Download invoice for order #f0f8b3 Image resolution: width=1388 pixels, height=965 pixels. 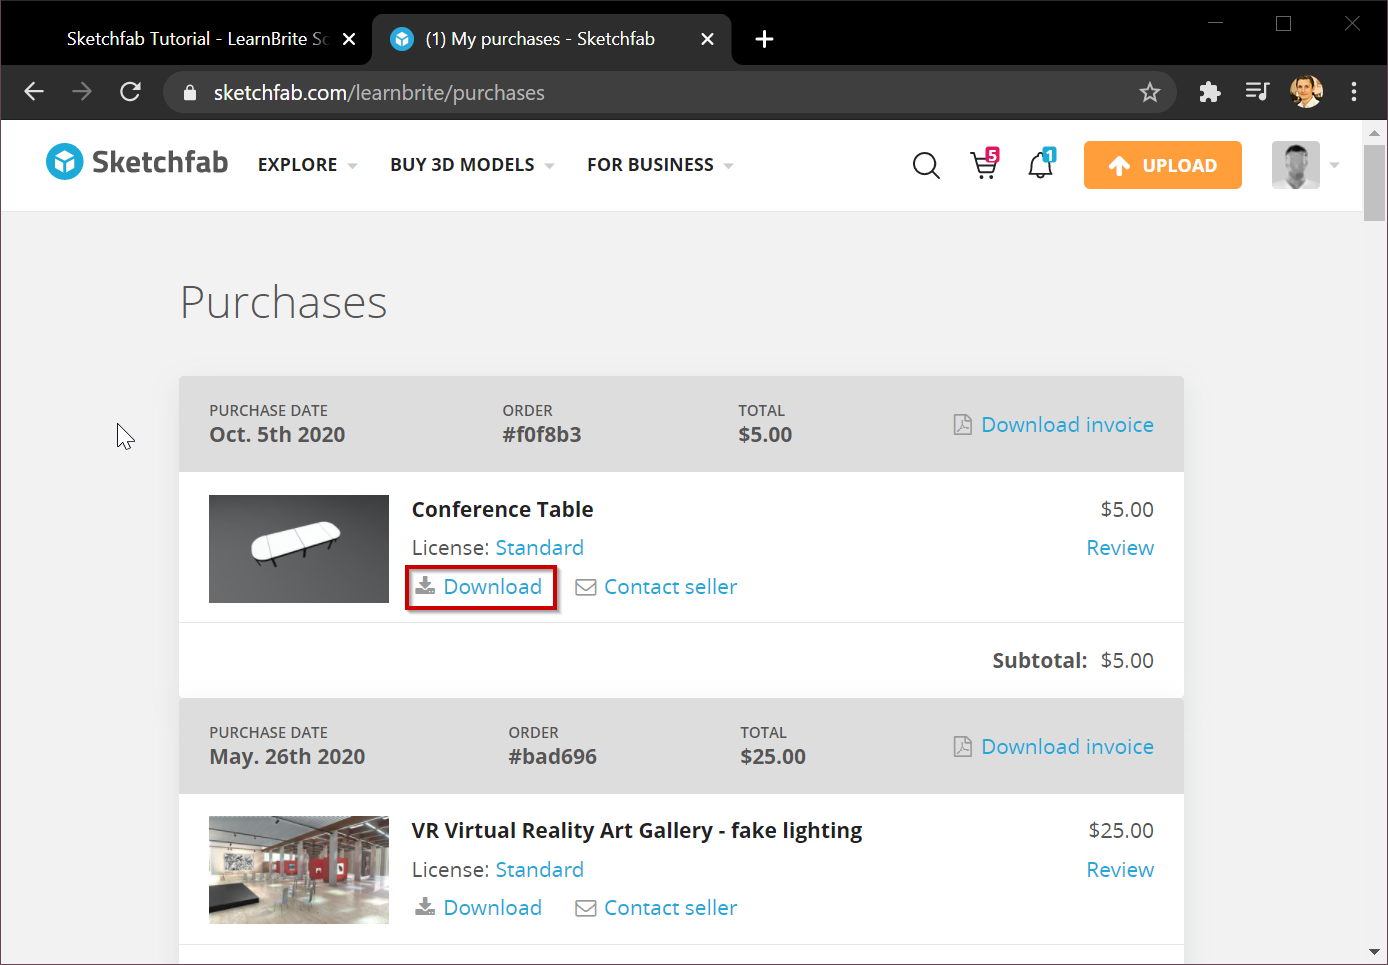point(1067,425)
